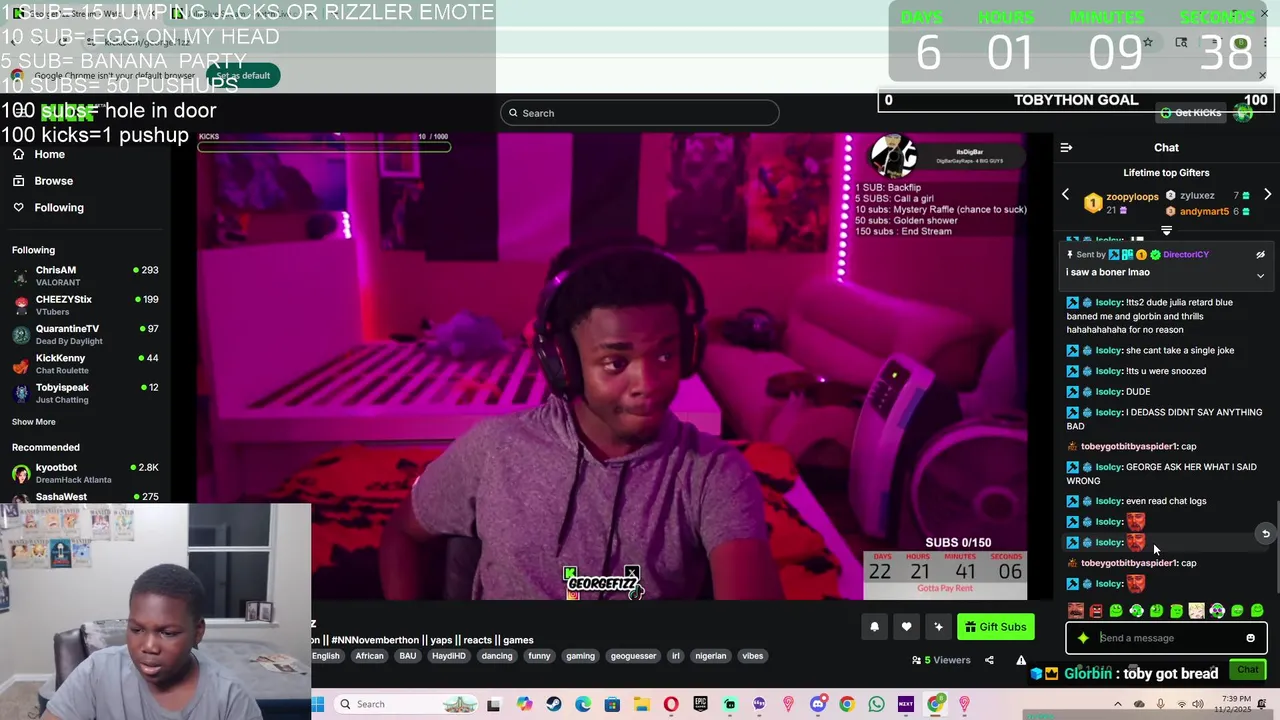The height and width of the screenshot is (720, 1280).
Task: Select the African tag
Action: point(369,656)
